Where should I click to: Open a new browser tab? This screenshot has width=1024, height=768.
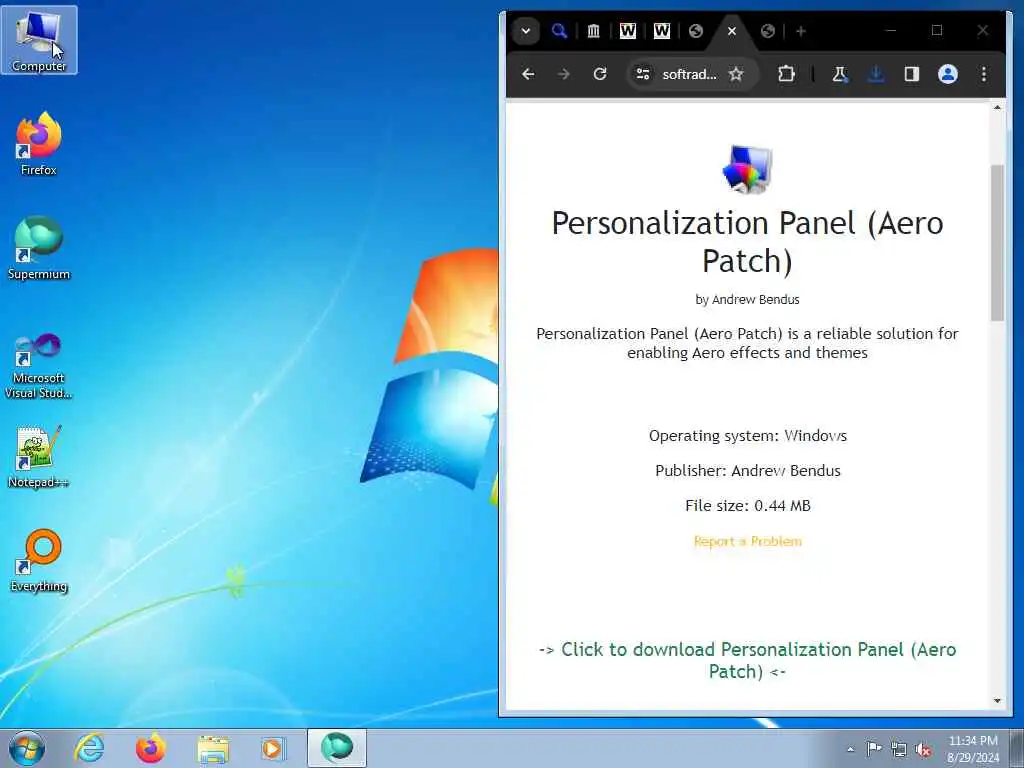point(801,31)
